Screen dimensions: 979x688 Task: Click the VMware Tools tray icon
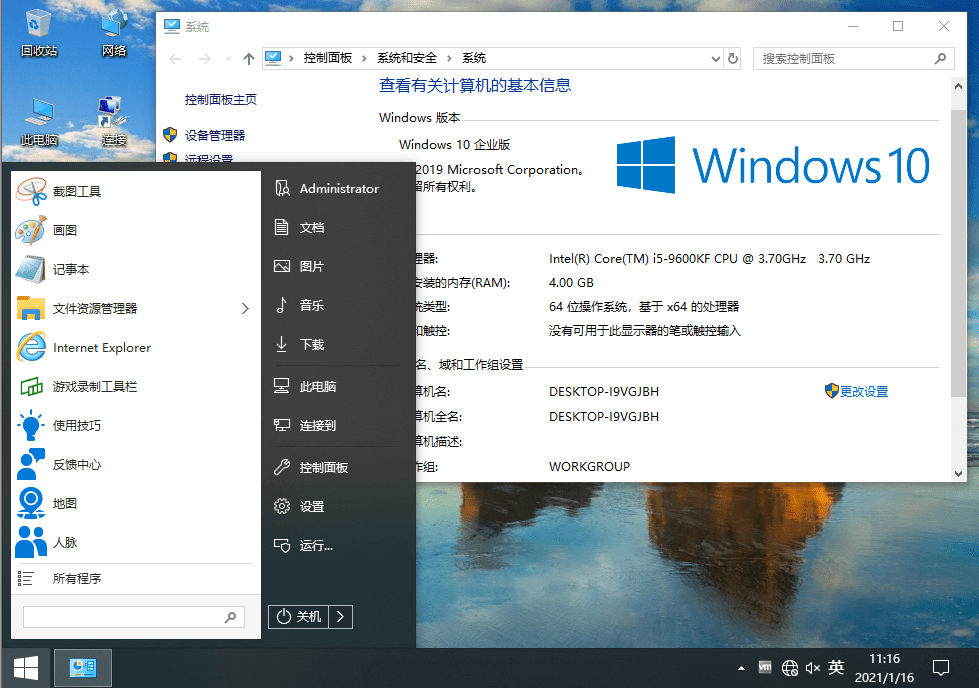tap(765, 668)
